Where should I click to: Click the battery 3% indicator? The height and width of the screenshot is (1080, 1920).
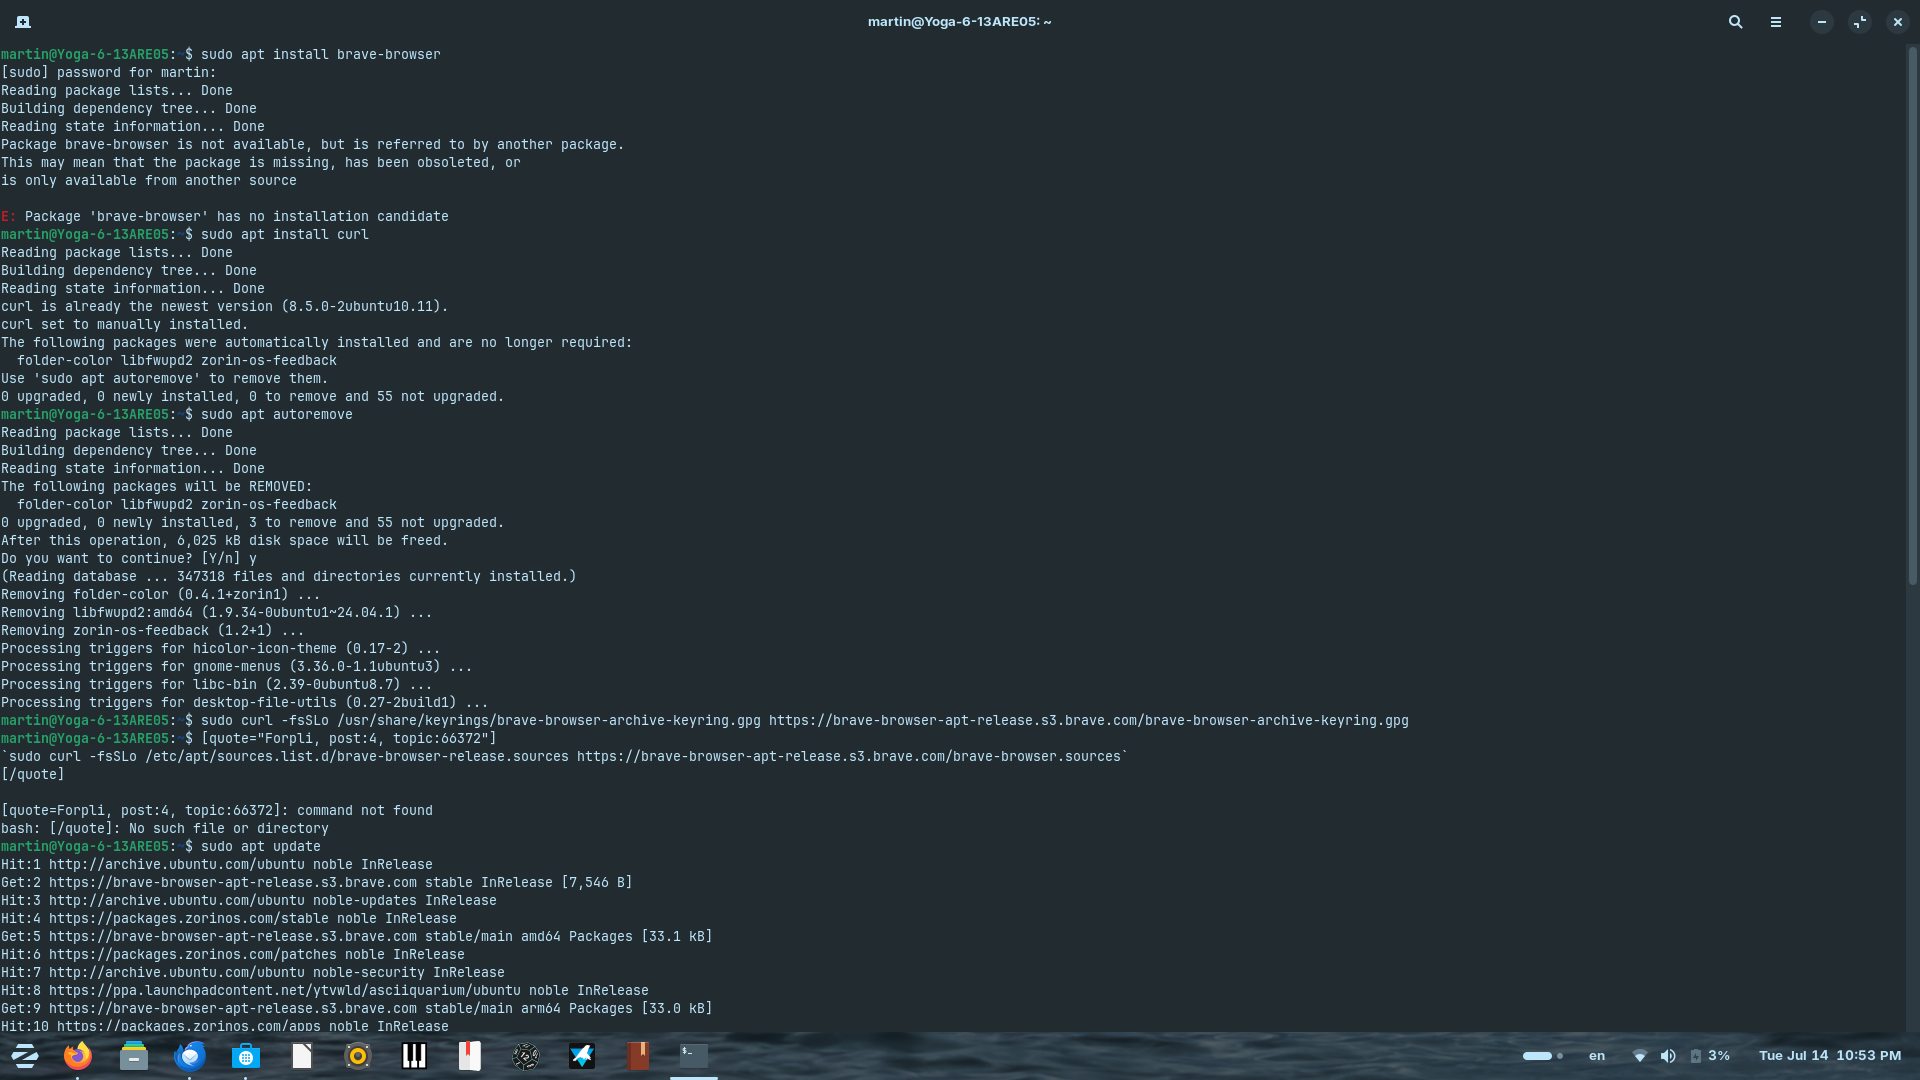1710,1056
